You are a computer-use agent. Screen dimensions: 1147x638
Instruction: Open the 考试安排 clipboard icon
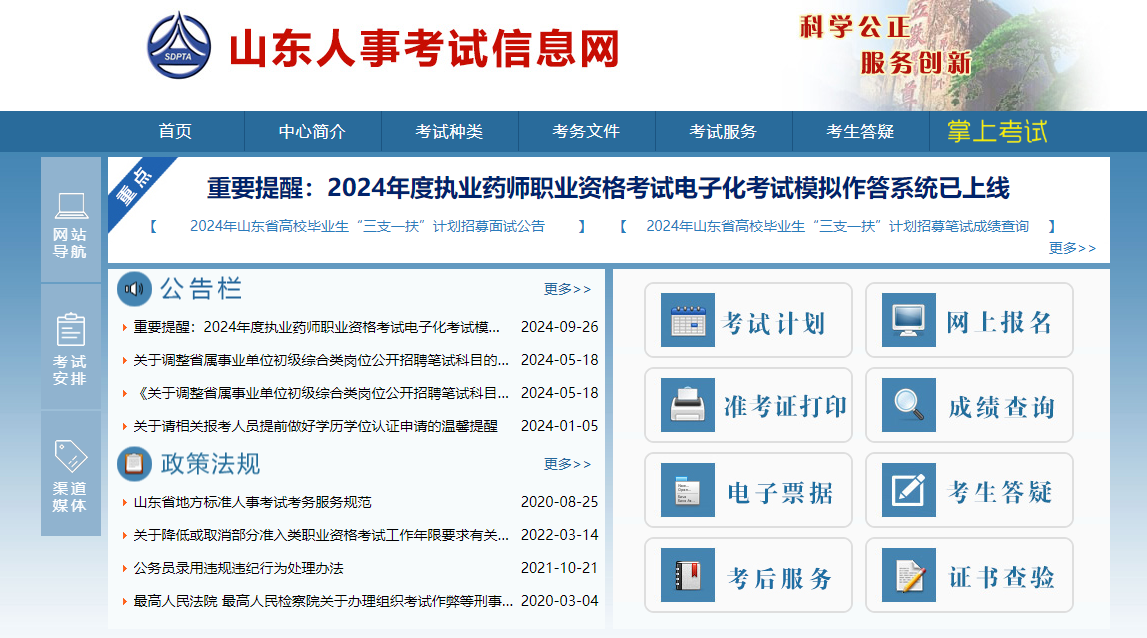pos(71,330)
